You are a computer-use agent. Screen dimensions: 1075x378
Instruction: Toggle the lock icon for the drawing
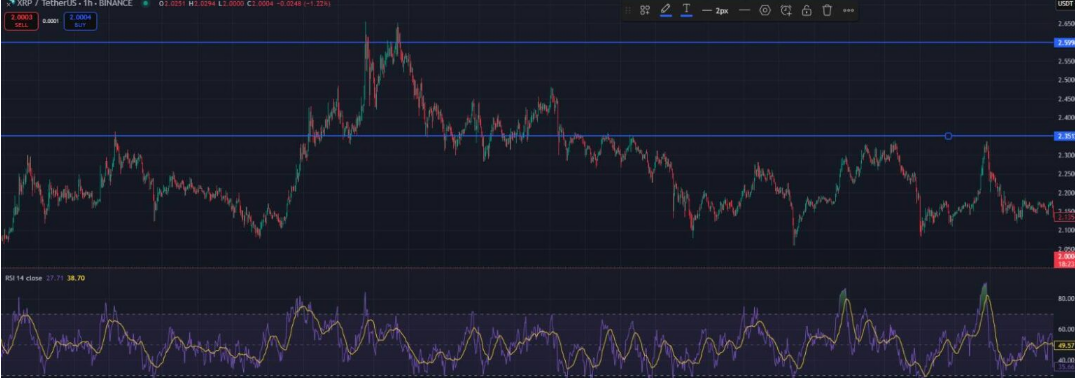click(x=806, y=10)
